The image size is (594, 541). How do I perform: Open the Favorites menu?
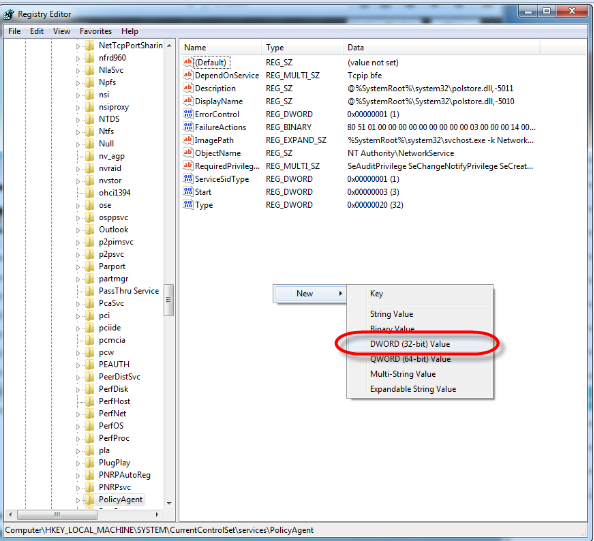(x=95, y=31)
